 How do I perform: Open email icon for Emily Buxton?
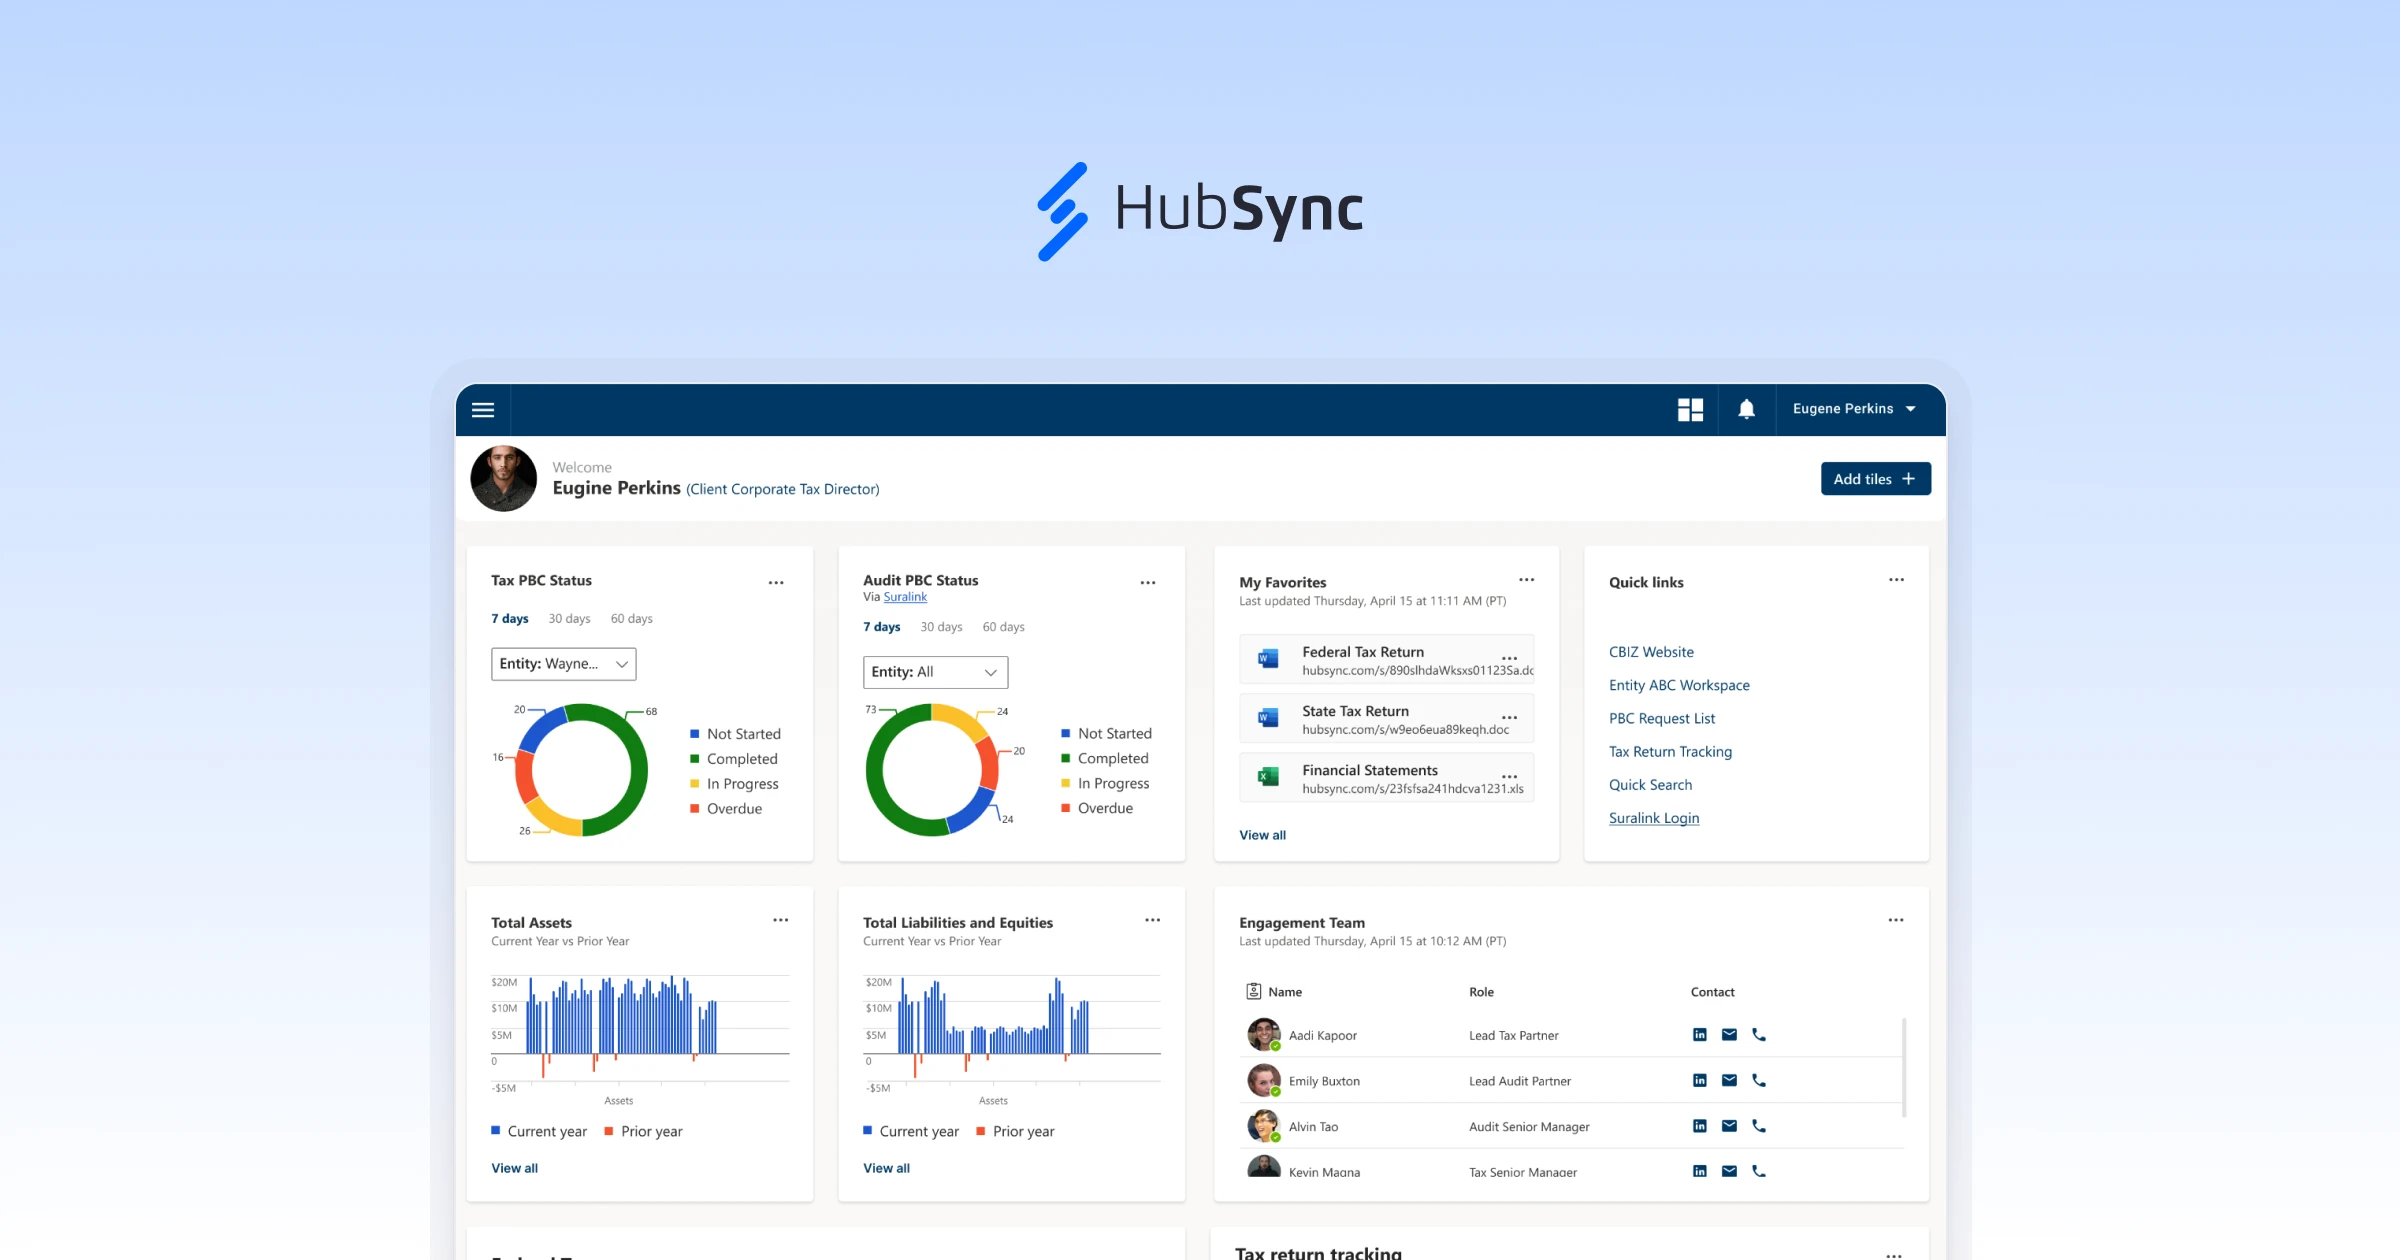1729,1080
